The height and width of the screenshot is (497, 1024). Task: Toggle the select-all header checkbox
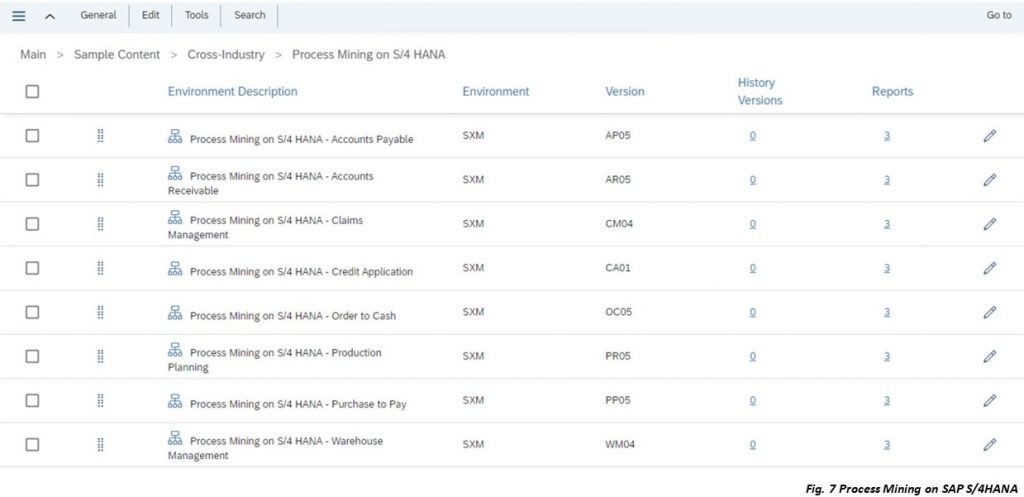point(32,91)
